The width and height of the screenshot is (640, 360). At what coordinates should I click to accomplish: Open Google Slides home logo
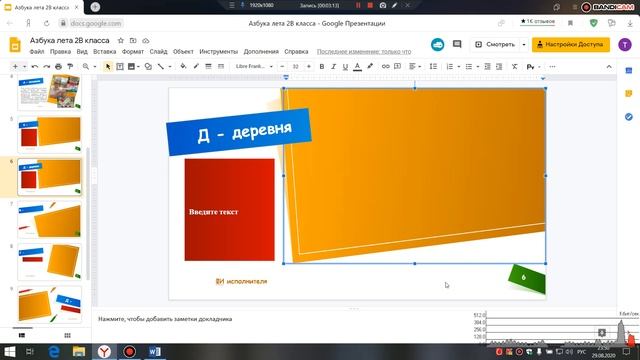coord(15,44)
